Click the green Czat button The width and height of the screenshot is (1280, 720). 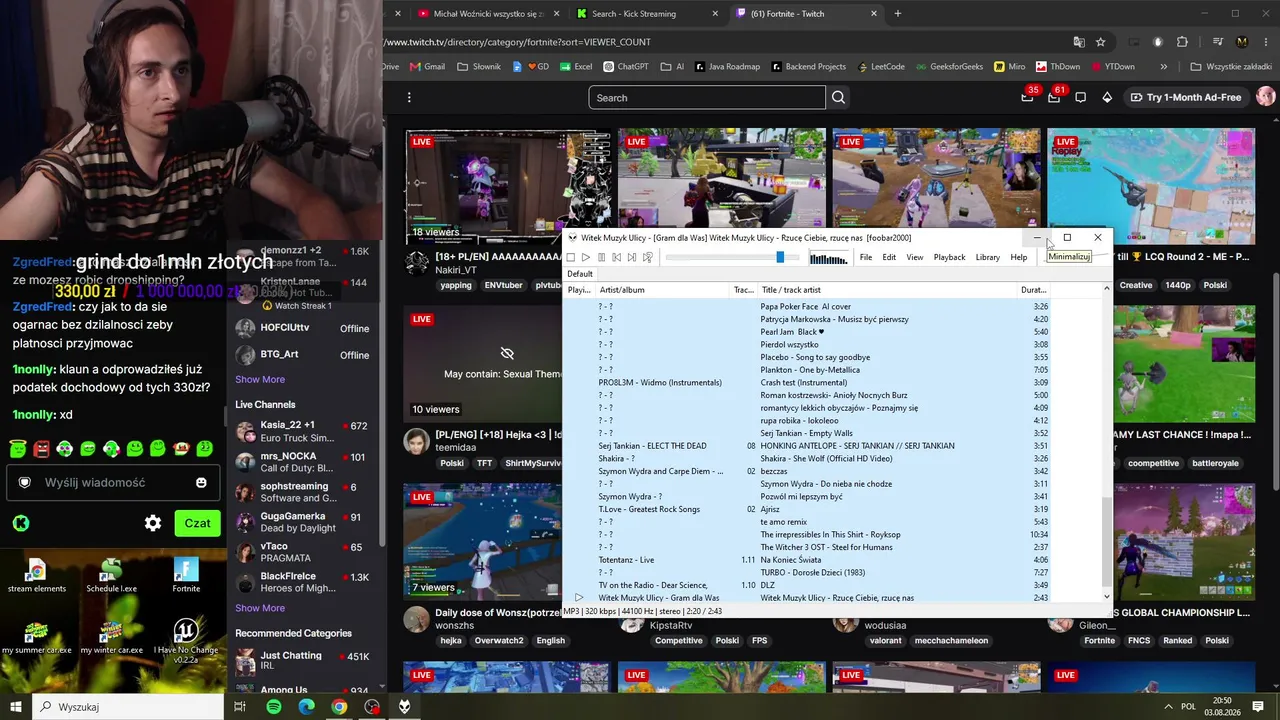point(197,523)
